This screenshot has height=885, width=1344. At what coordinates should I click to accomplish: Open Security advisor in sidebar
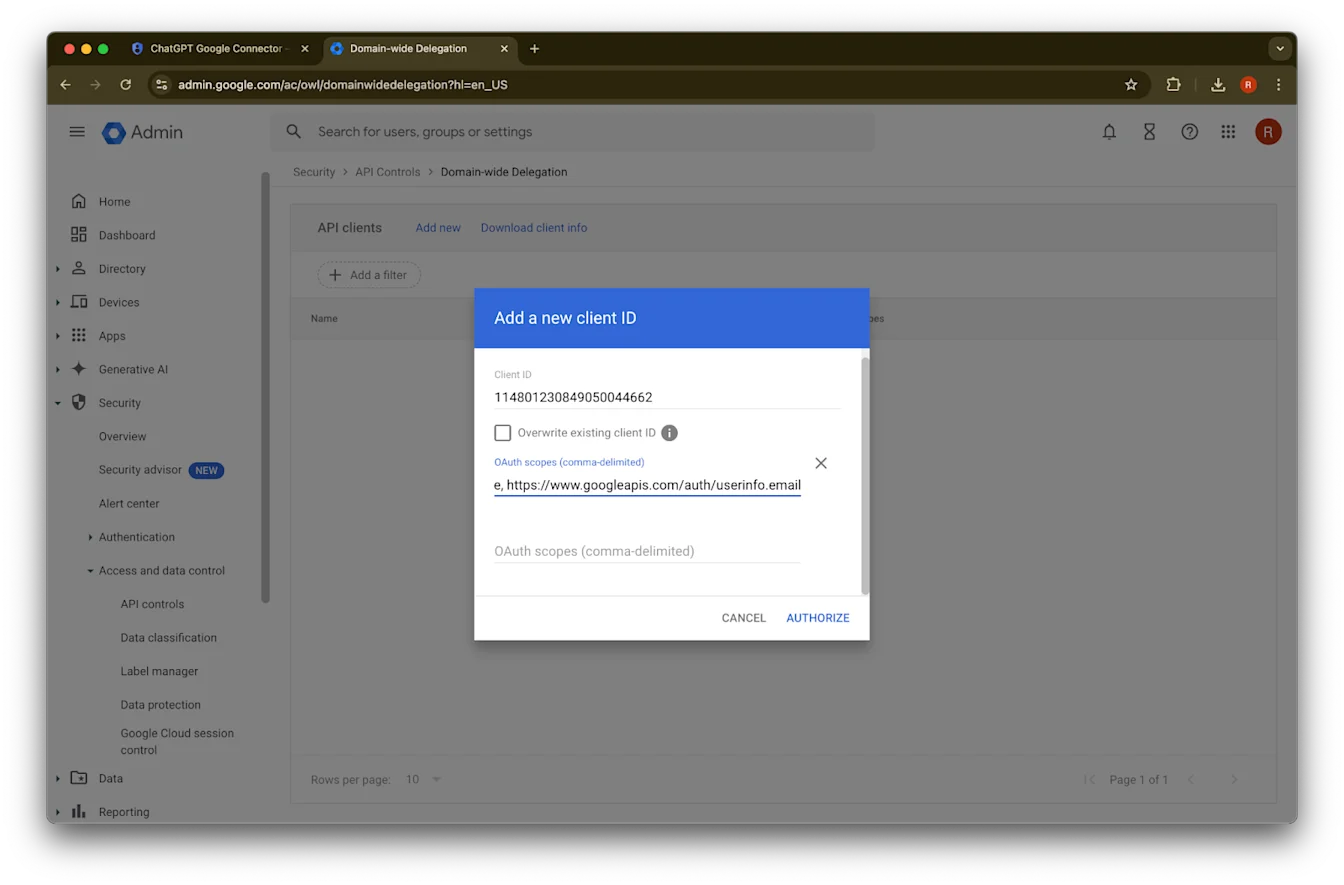click(140, 470)
